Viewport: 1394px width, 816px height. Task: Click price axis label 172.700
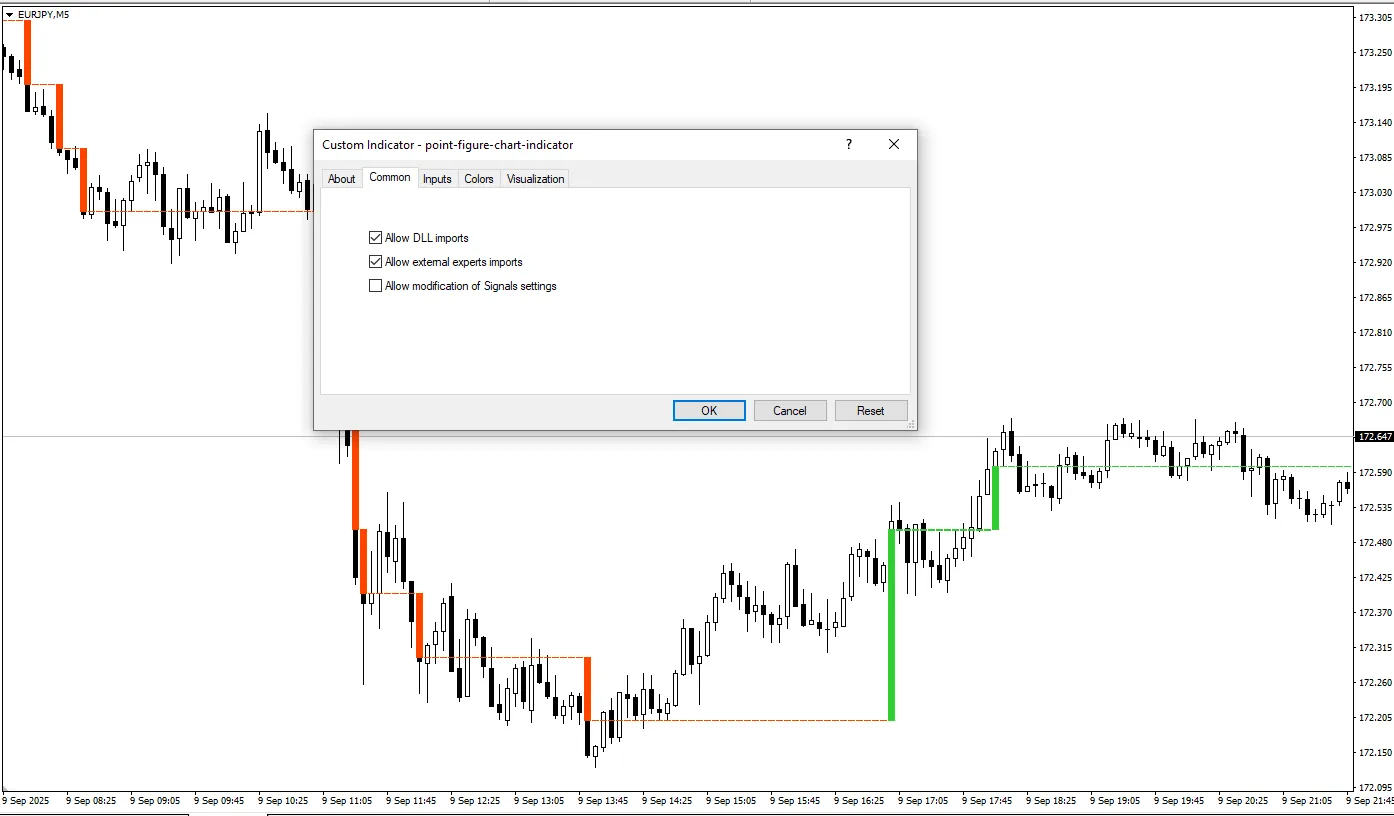(1376, 403)
